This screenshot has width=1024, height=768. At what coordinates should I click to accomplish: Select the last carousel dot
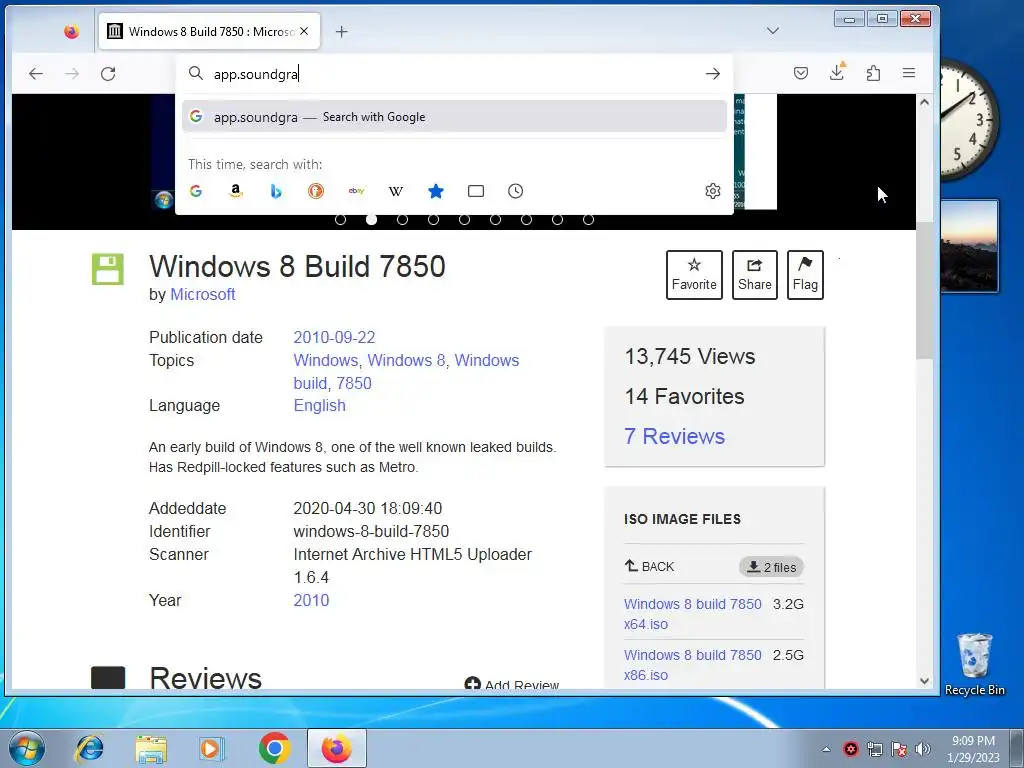pos(588,219)
